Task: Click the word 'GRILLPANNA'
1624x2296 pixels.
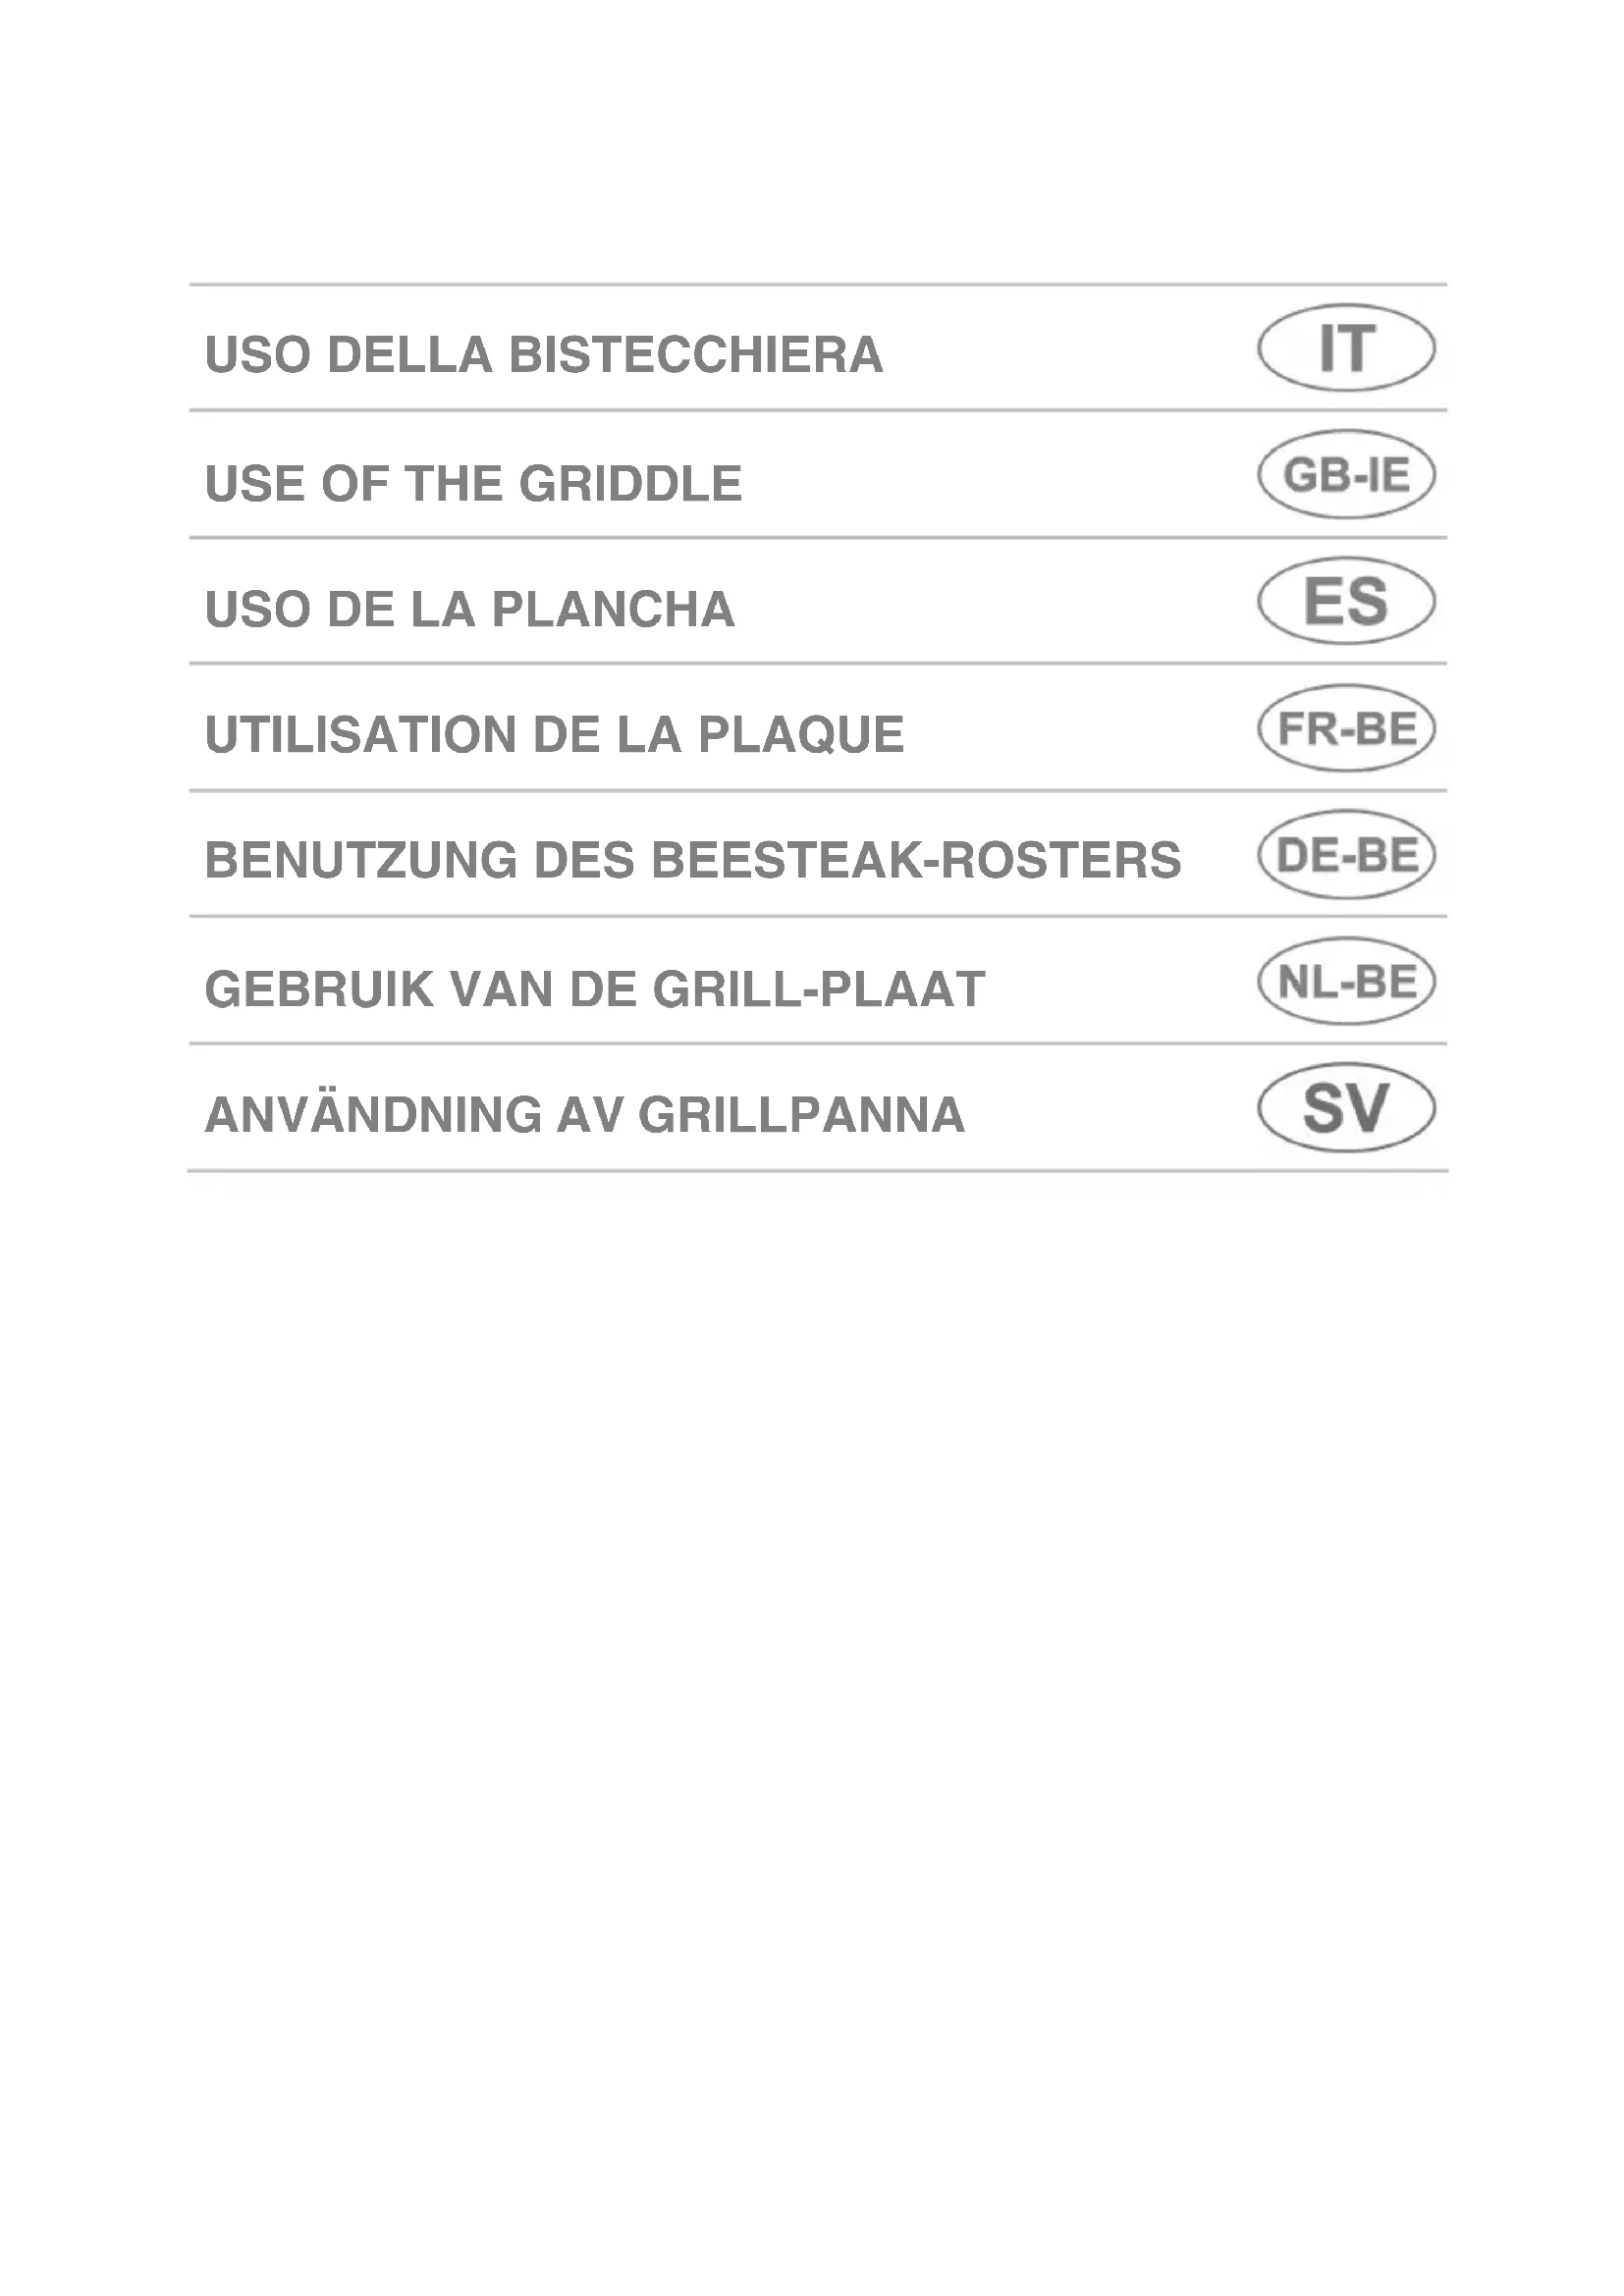Action: coord(801,1116)
